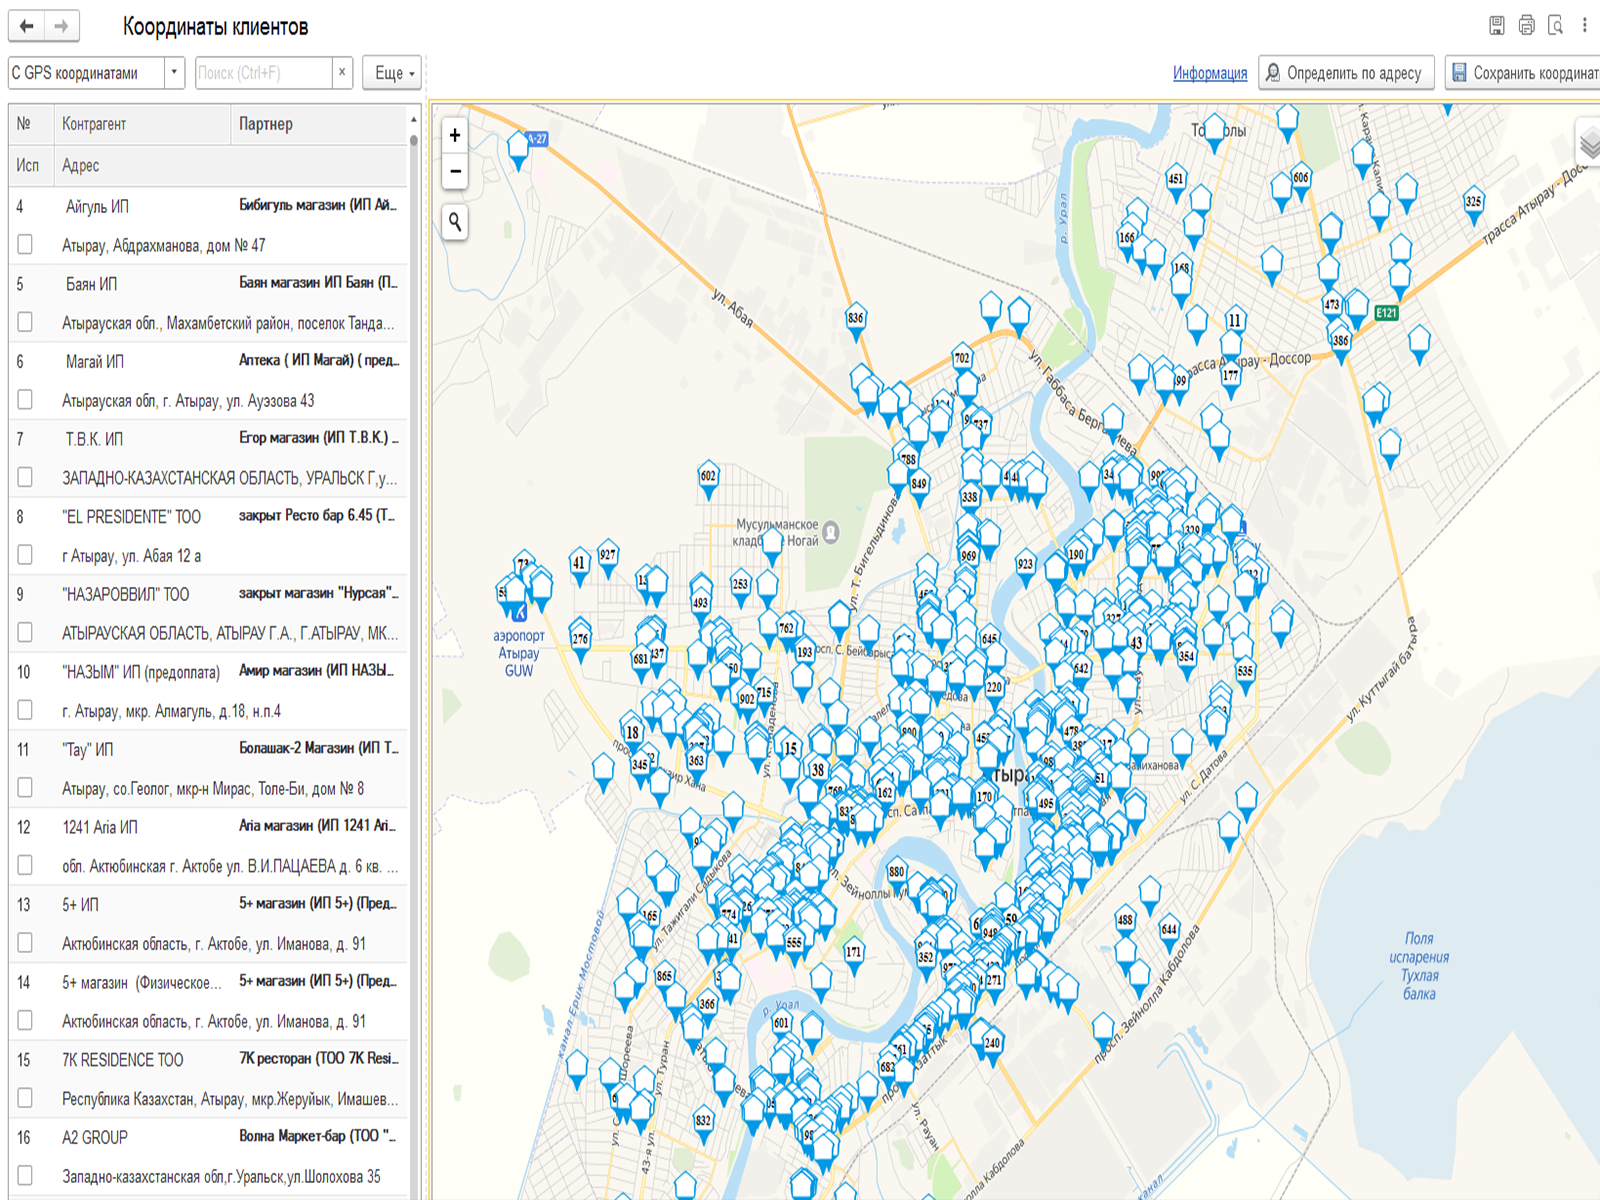The image size is (1600, 1200).
Task: Tick the checkbox for Баян ИП row
Action: 25,322
